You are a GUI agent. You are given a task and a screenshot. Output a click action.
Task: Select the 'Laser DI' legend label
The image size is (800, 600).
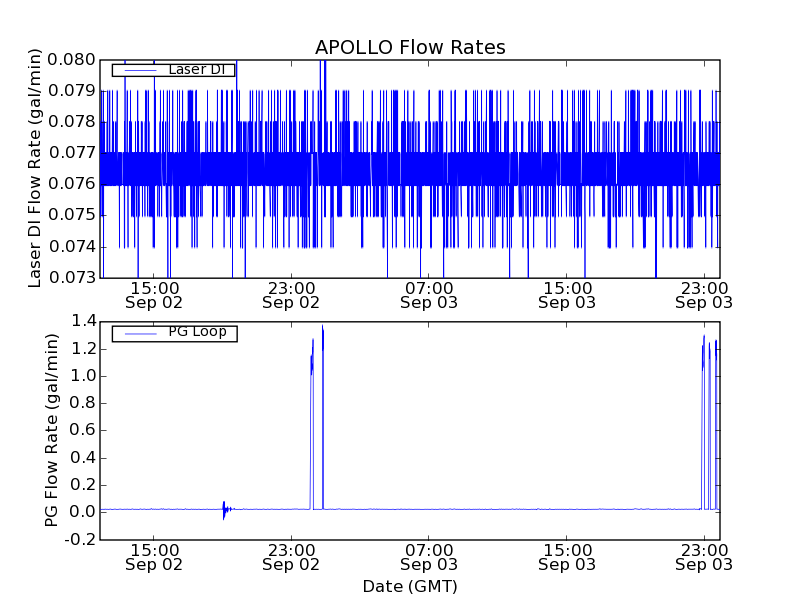[x=197, y=69]
